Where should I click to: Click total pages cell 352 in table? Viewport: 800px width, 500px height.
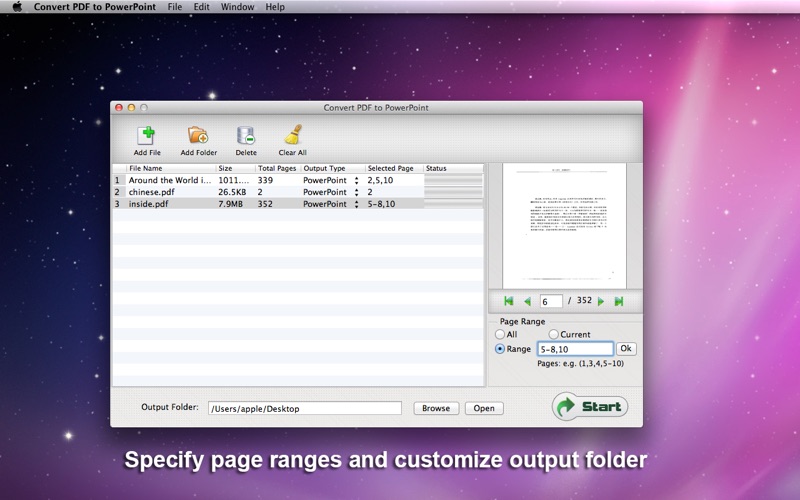(x=265, y=204)
